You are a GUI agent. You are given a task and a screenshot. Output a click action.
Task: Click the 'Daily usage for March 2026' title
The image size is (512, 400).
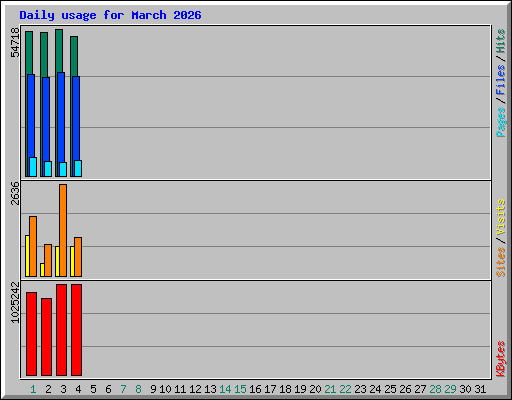tap(110, 15)
